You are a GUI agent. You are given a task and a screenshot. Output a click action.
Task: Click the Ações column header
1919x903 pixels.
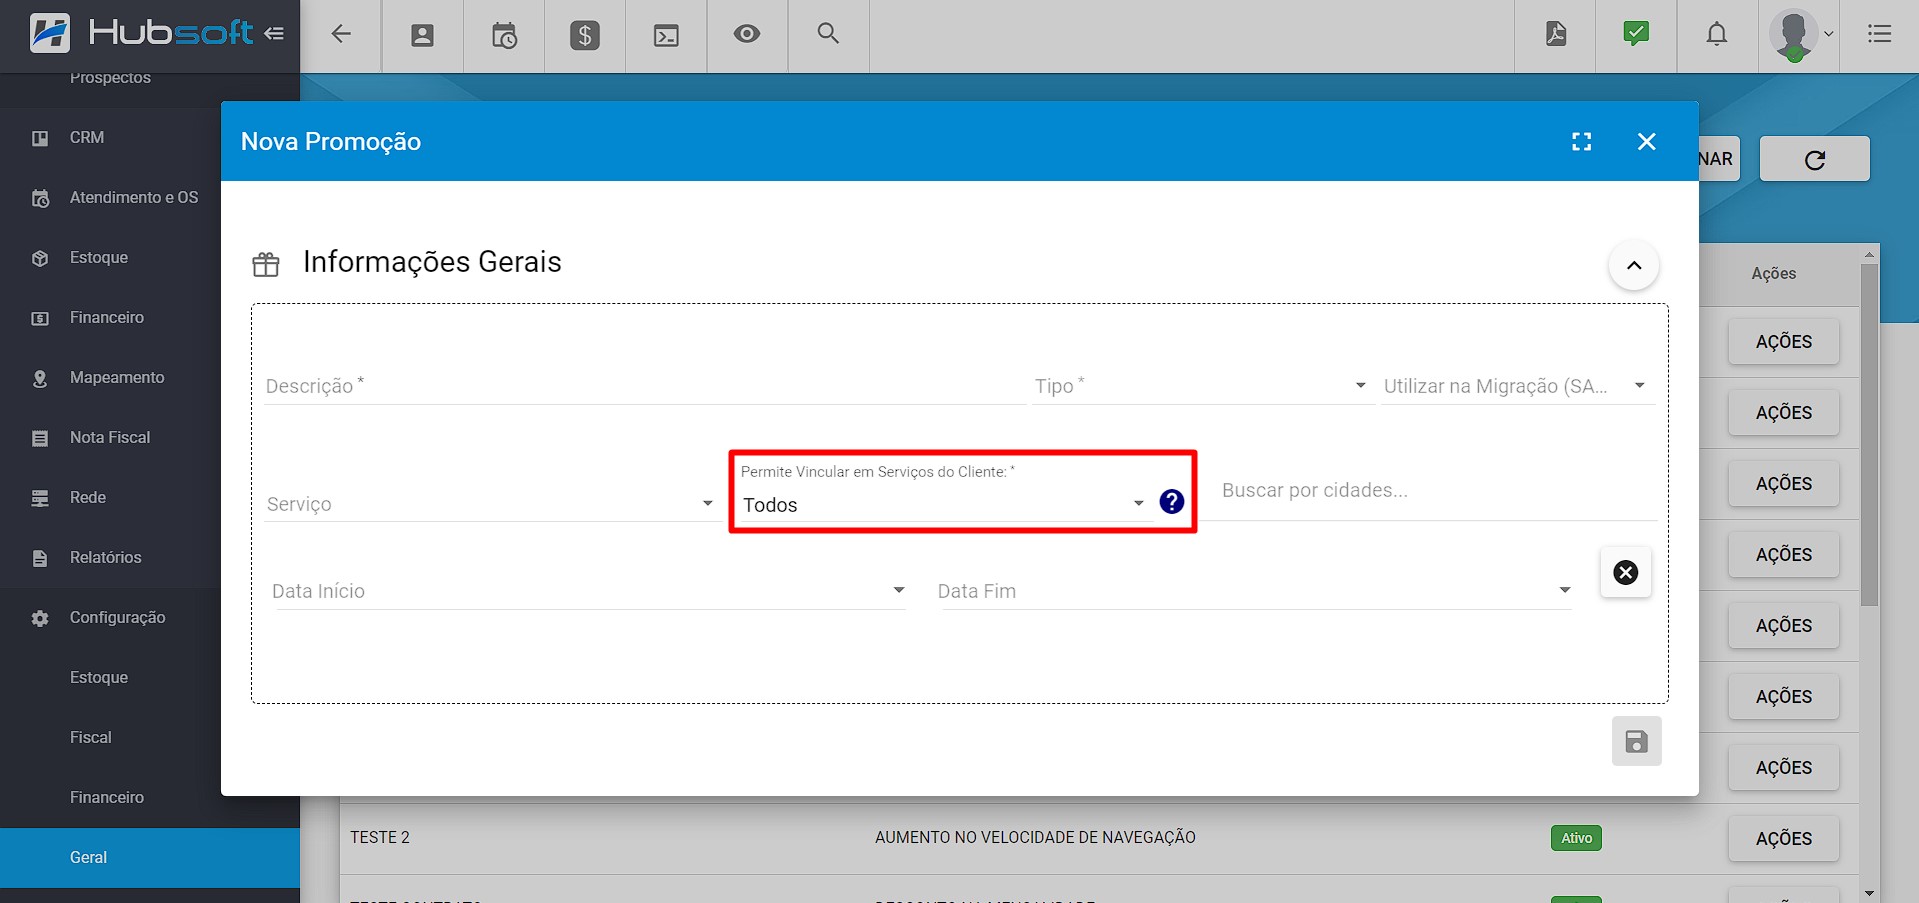click(1774, 274)
